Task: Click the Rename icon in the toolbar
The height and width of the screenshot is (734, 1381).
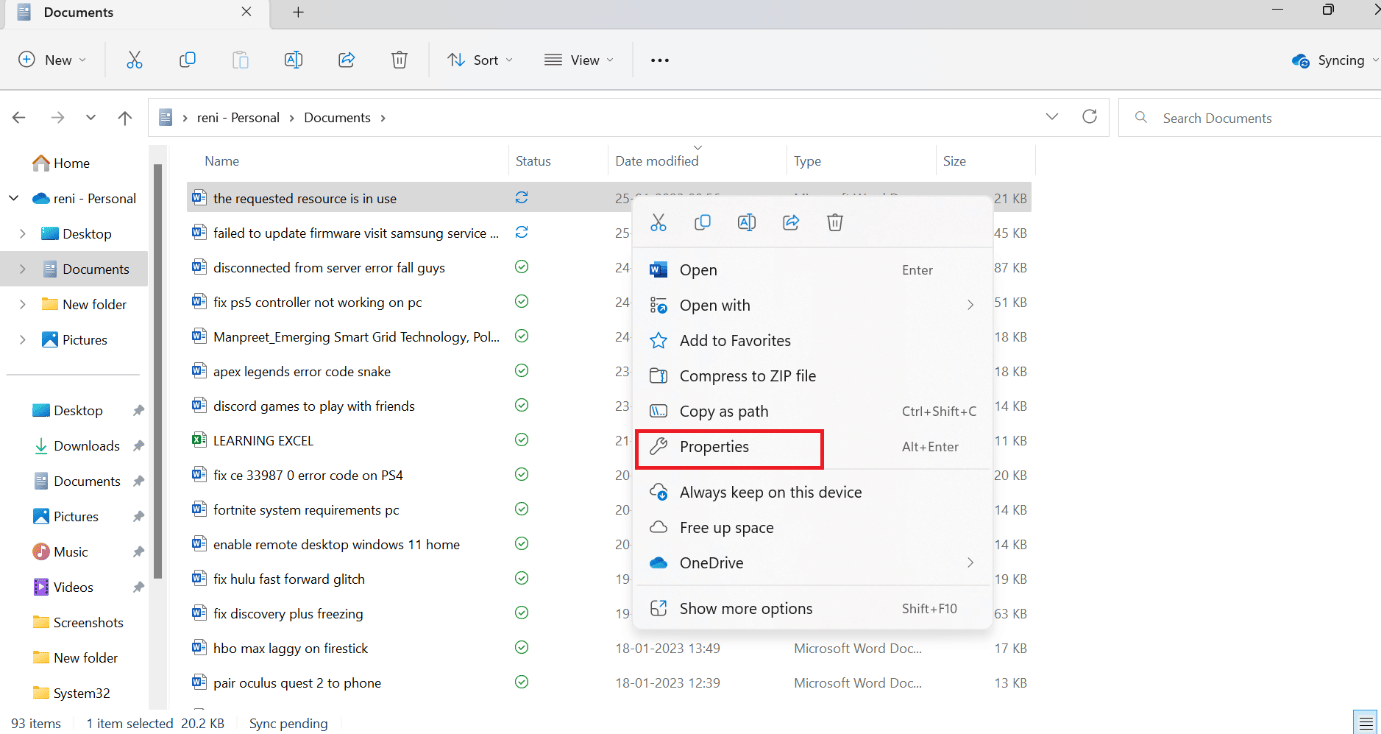Action: tap(293, 60)
